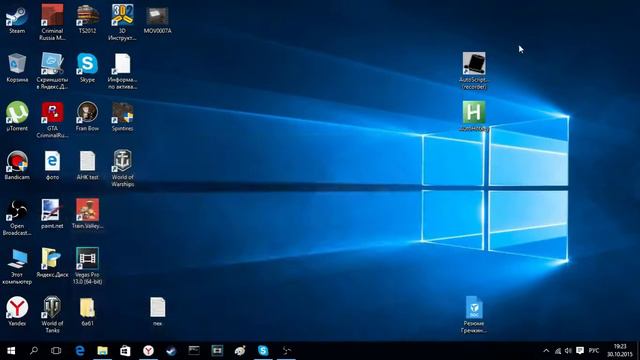Open Task View on taskbar
This screenshot has width=640, height=360.
(x=56, y=351)
